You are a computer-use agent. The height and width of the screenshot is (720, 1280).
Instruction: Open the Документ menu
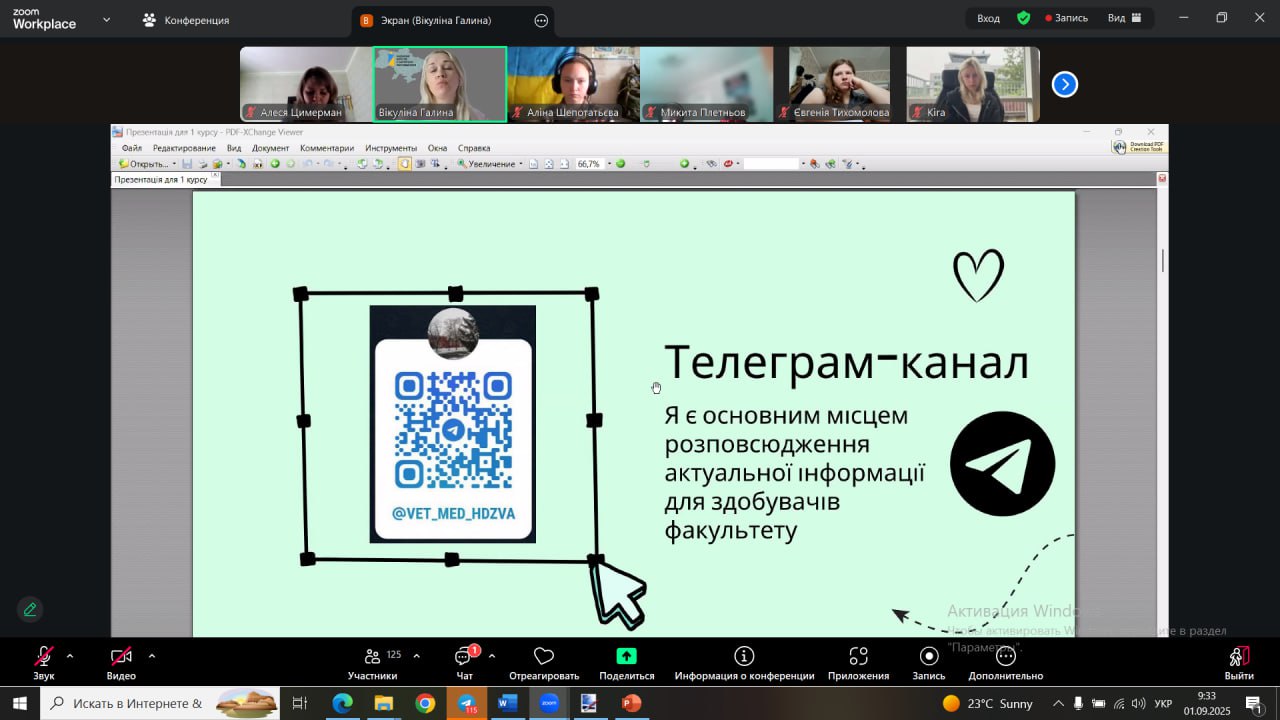point(270,148)
